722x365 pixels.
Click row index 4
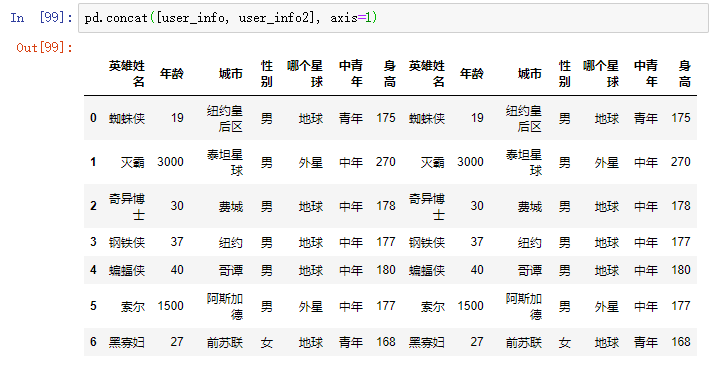pyautogui.click(x=93, y=270)
